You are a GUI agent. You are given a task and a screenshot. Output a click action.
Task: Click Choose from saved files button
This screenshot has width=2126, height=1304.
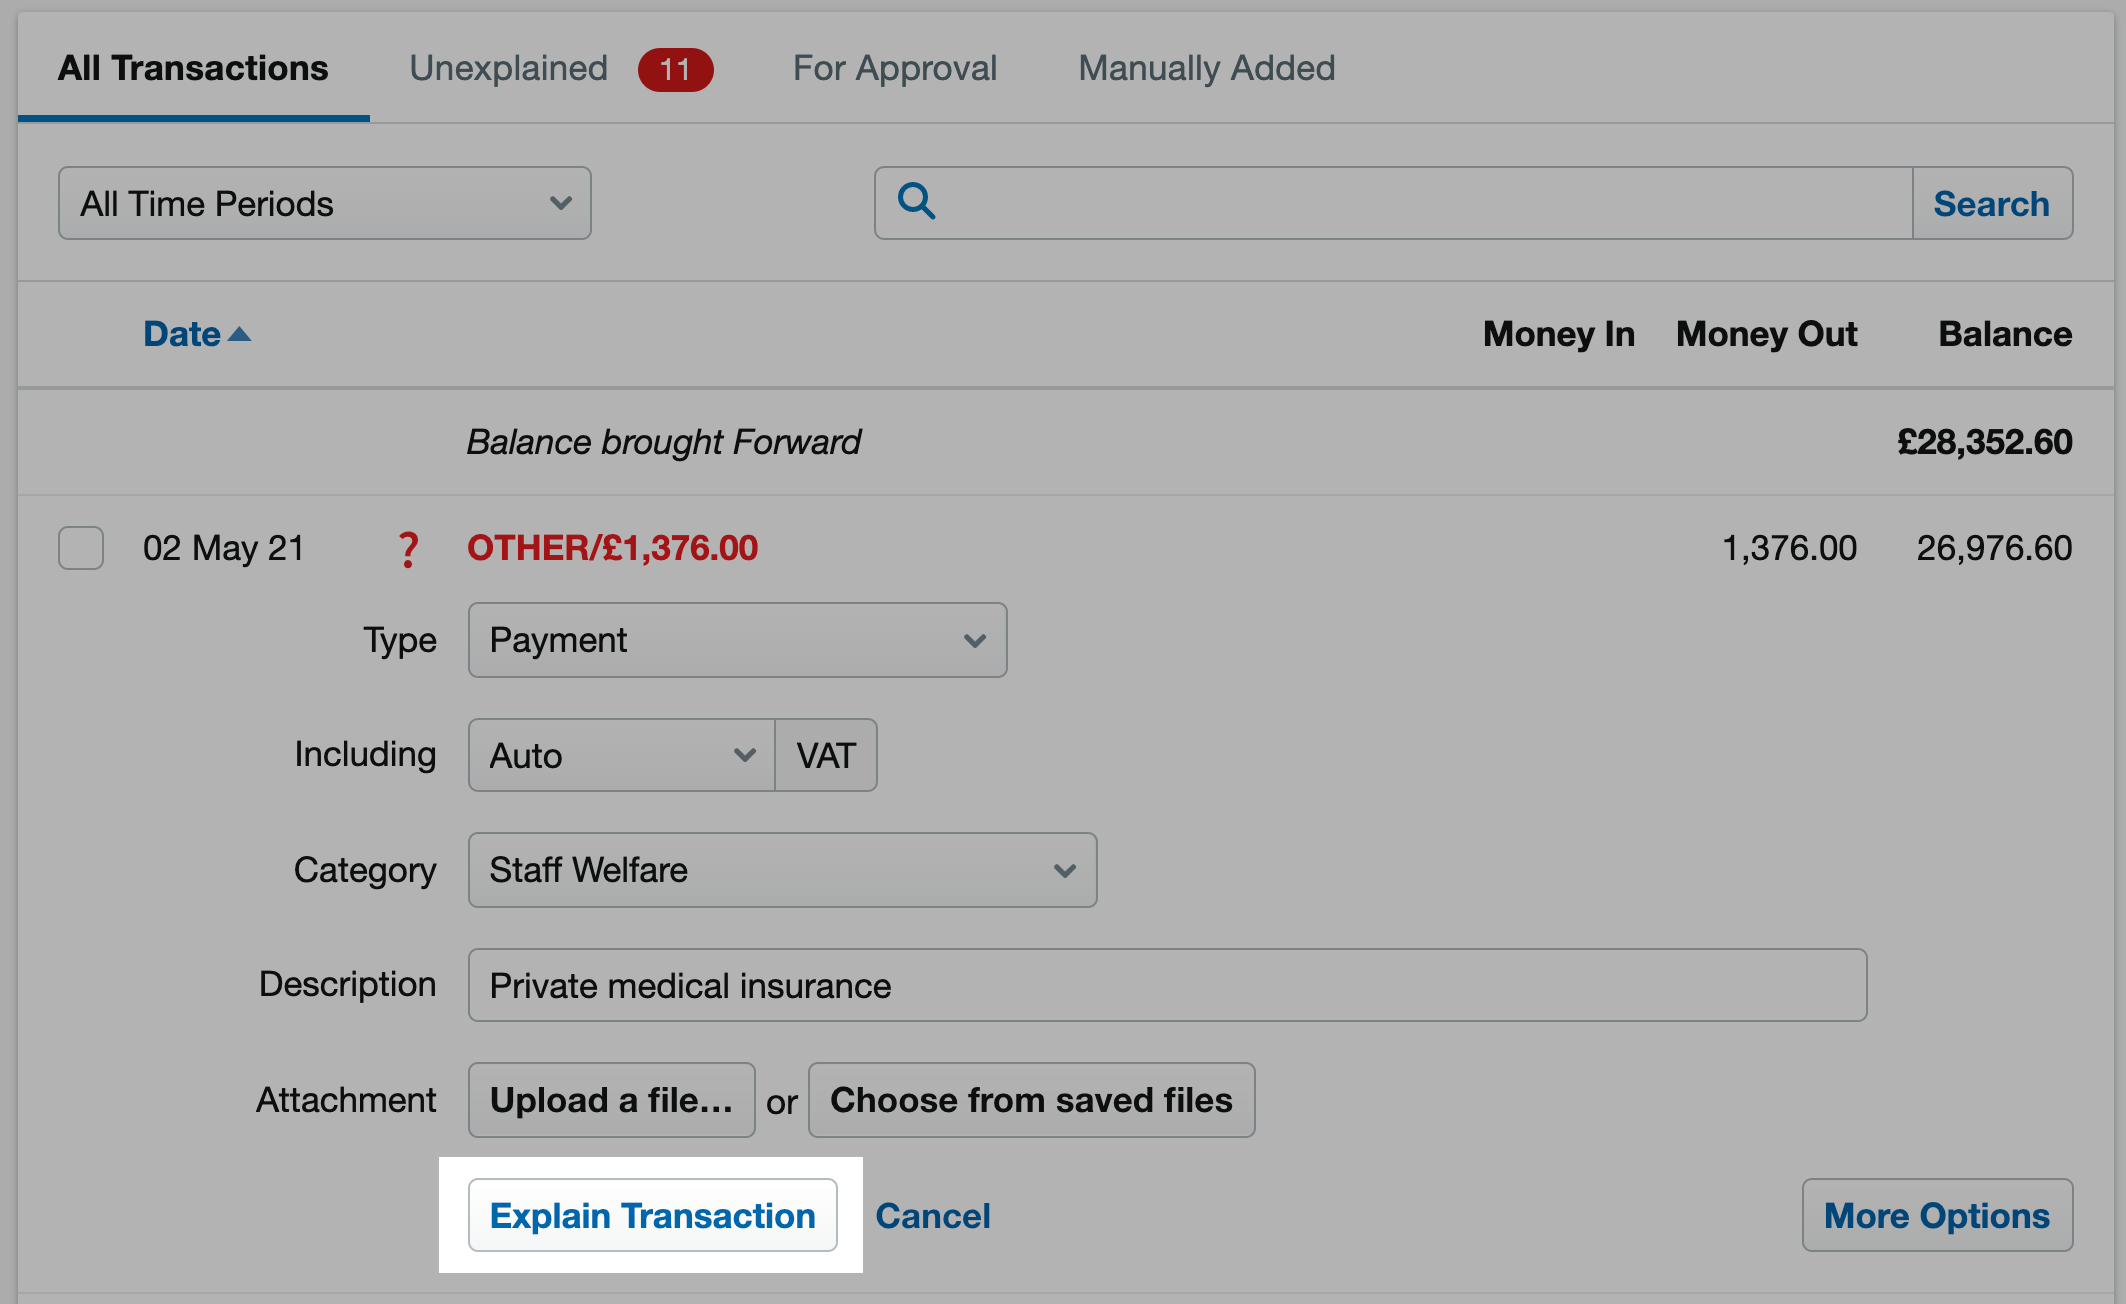click(1032, 1100)
